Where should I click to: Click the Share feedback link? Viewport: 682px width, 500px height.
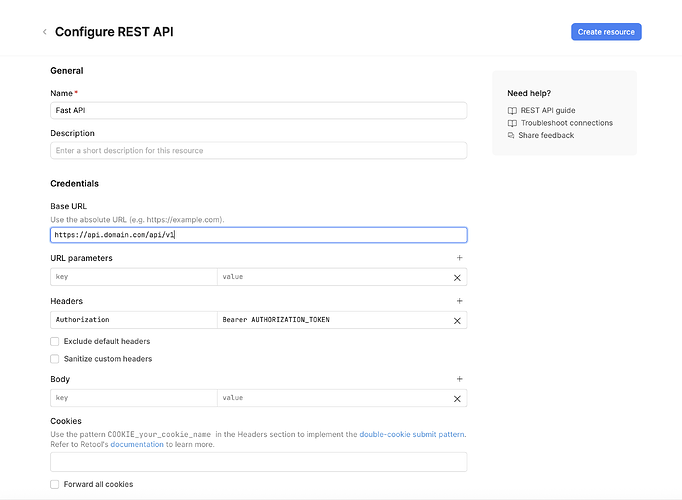pos(546,135)
